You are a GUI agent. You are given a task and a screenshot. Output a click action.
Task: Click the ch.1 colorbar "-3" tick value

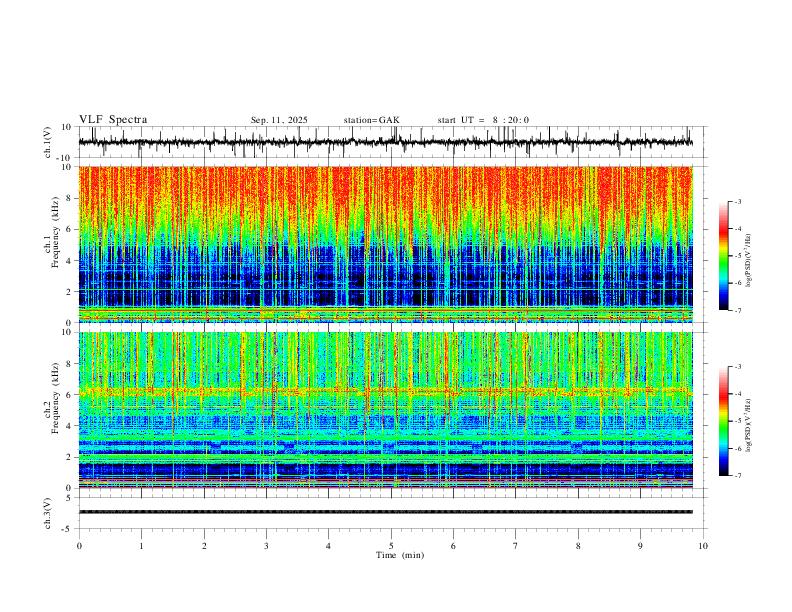tap(738, 202)
